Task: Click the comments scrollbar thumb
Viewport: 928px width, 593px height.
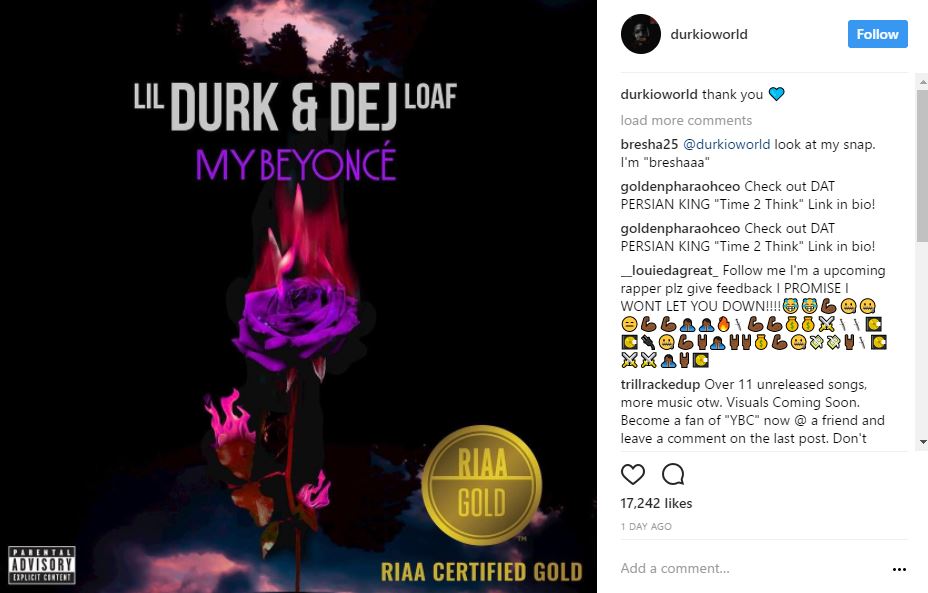Action: pos(923,166)
